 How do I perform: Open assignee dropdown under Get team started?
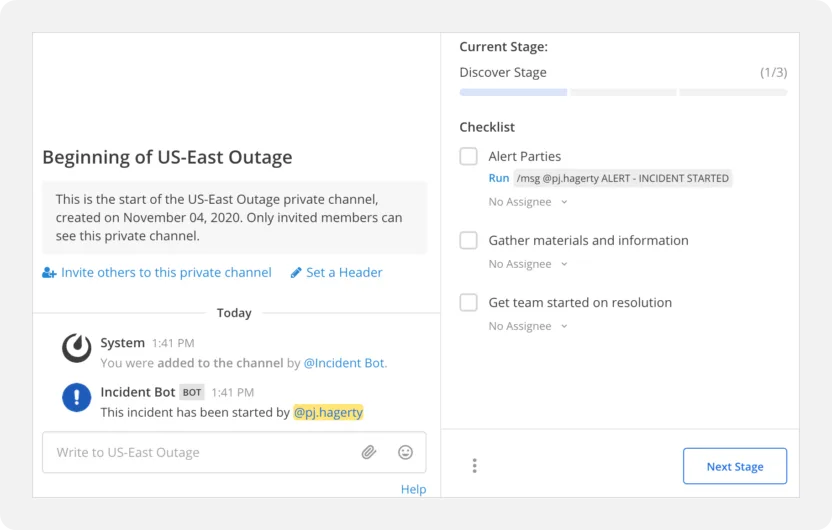[x=528, y=326]
